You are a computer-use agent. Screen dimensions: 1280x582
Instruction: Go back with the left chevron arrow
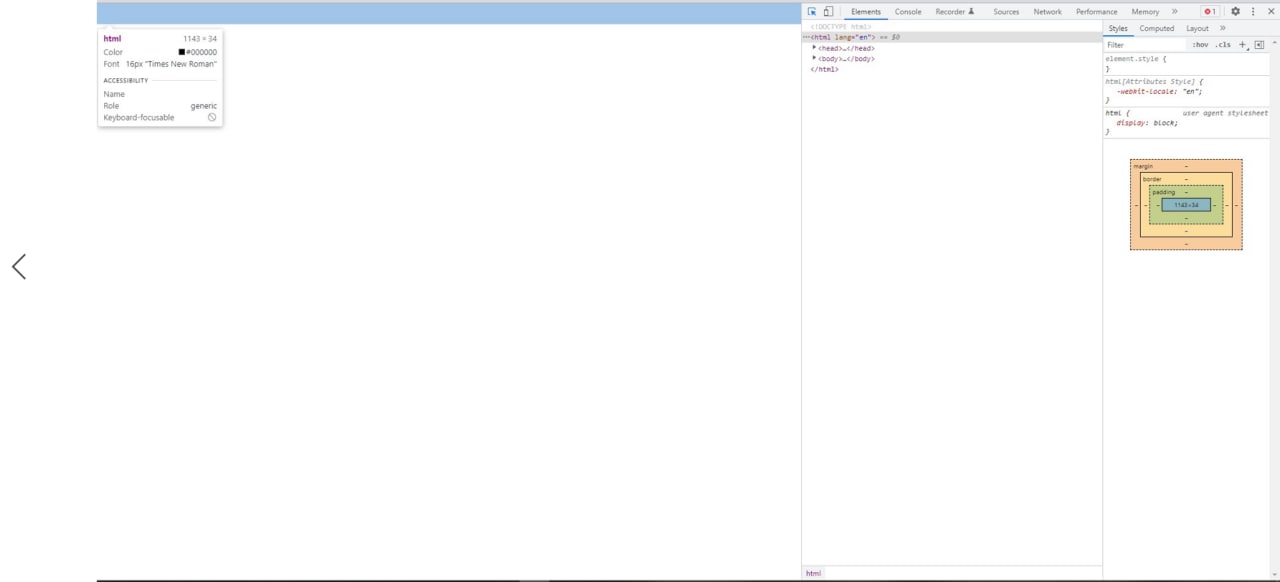pyautogui.click(x=19, y=266)
